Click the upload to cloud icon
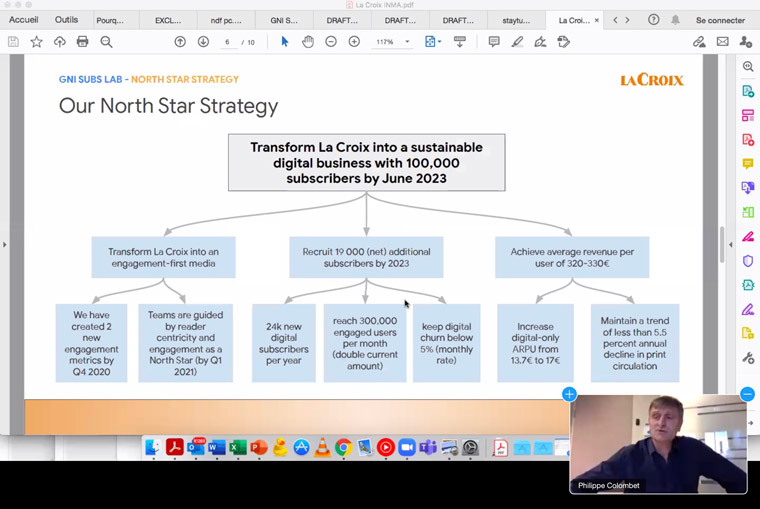 [60, 42]
